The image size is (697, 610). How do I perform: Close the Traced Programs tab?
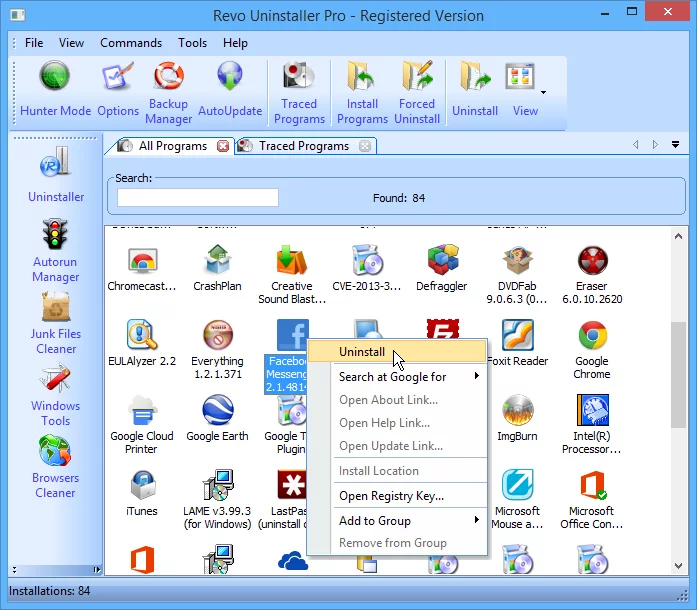[x=365, y=146]
